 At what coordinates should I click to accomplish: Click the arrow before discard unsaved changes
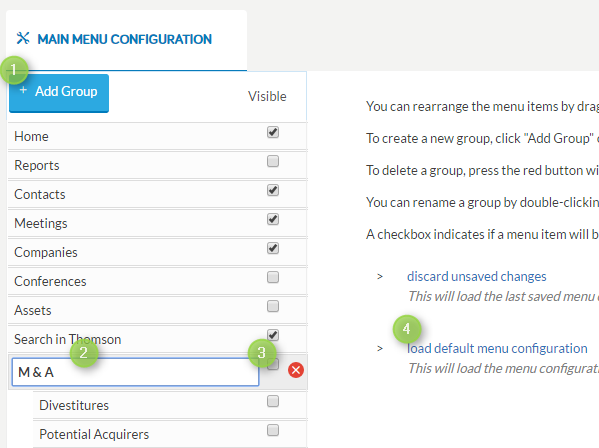coord(380,277)
